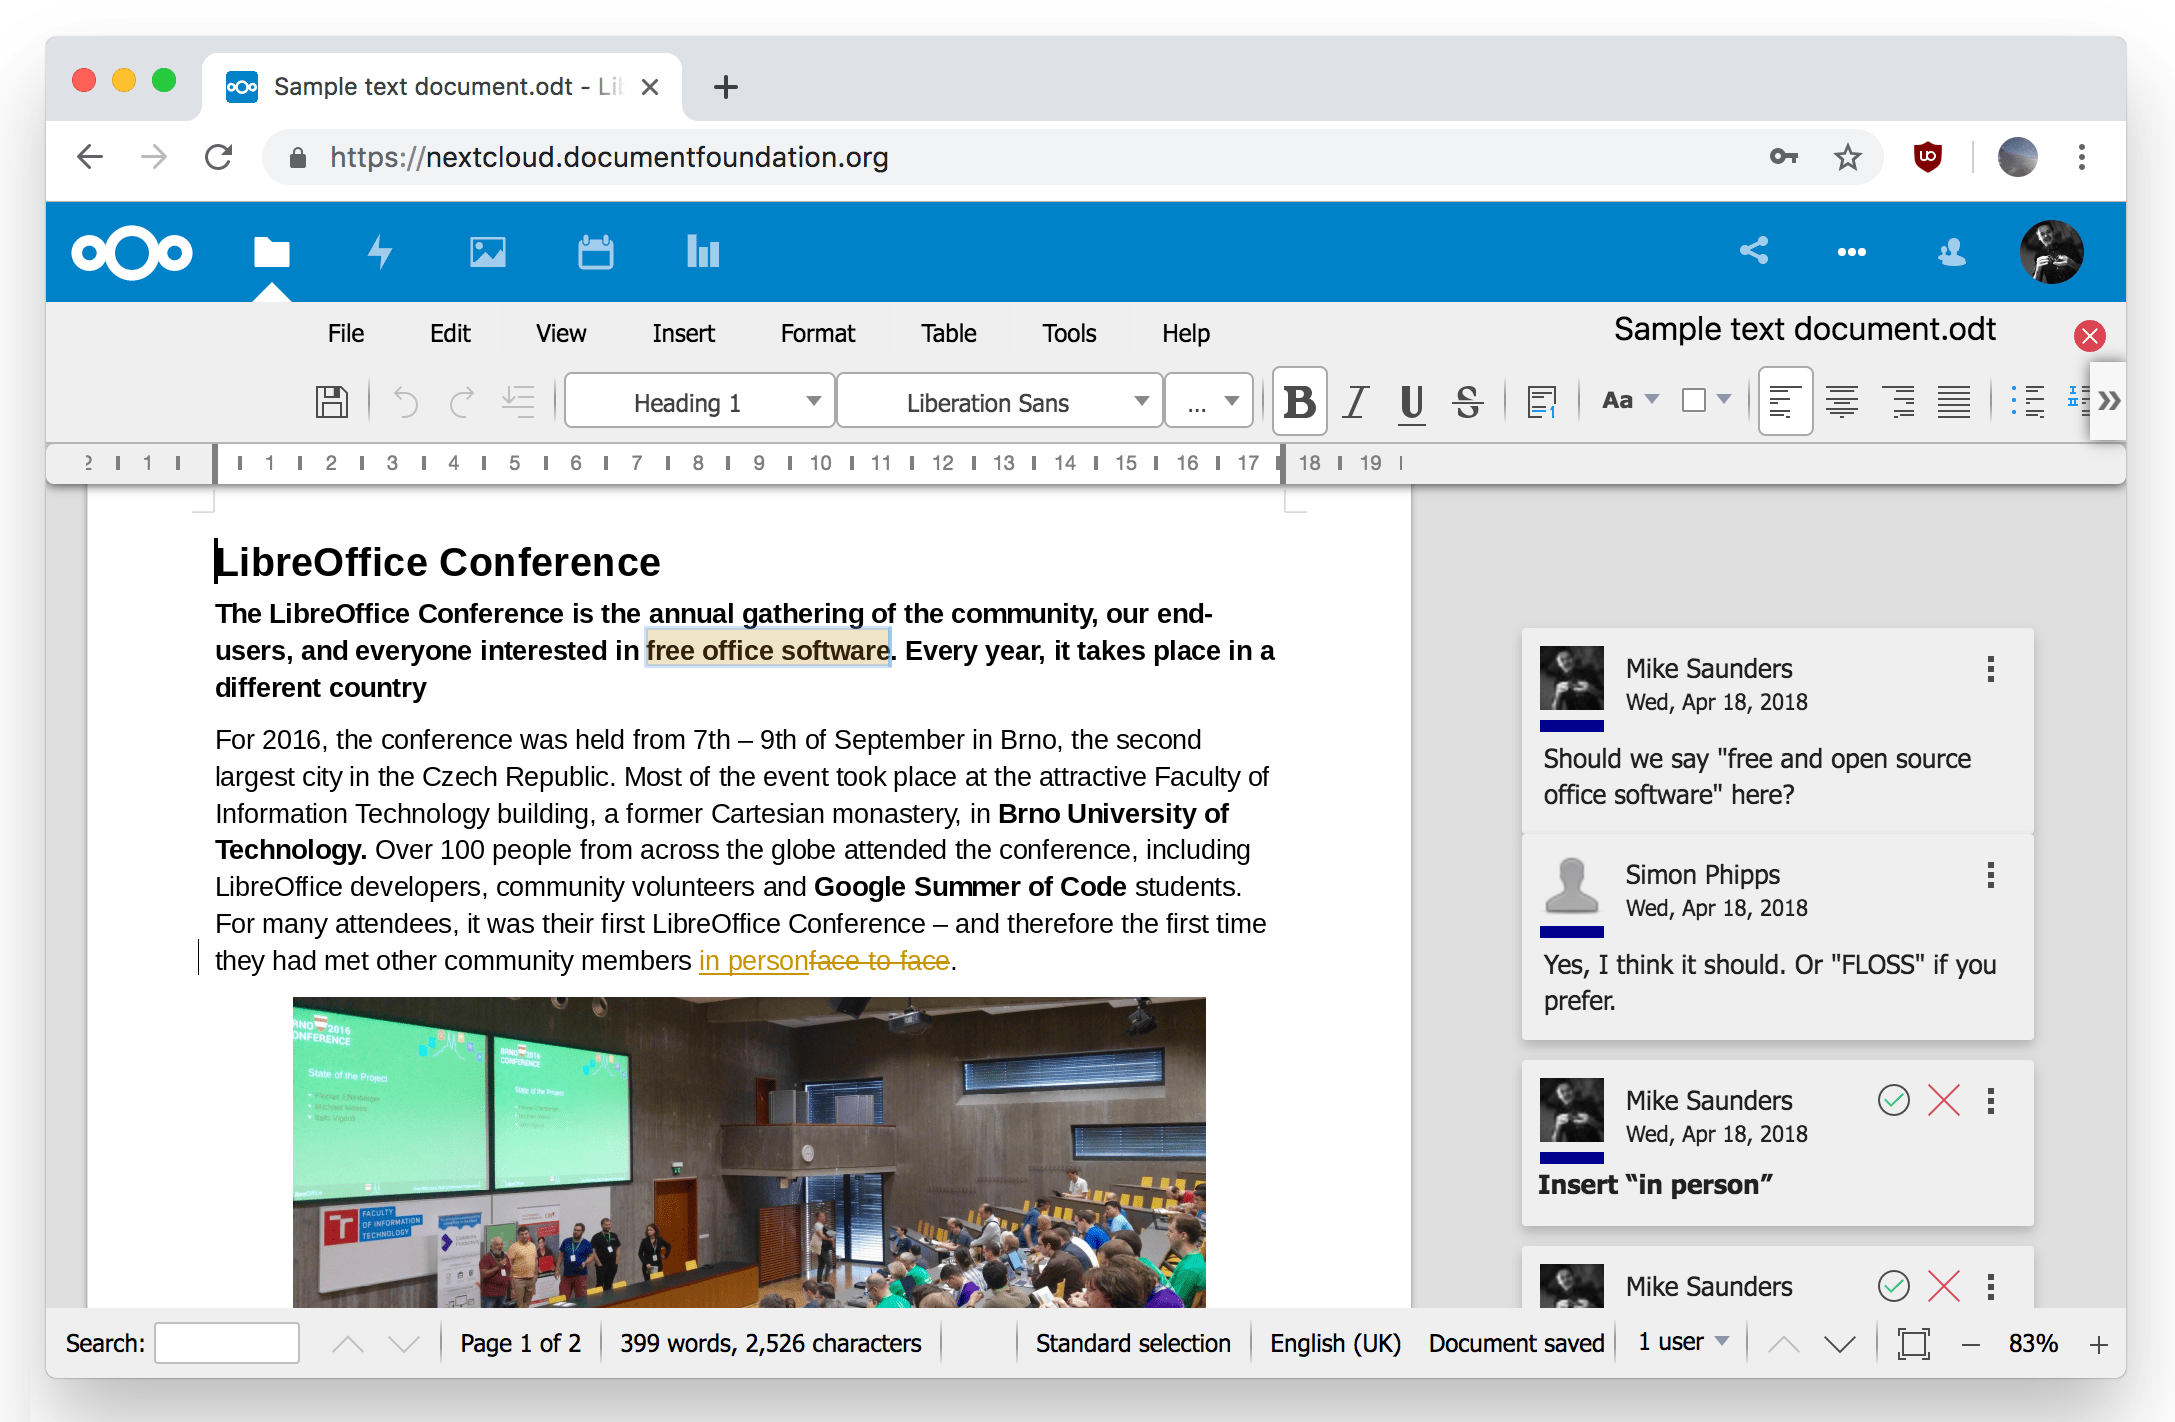Open the Table menu
Viewport: 2175px width, 1422px height.
tap(948, 334)
